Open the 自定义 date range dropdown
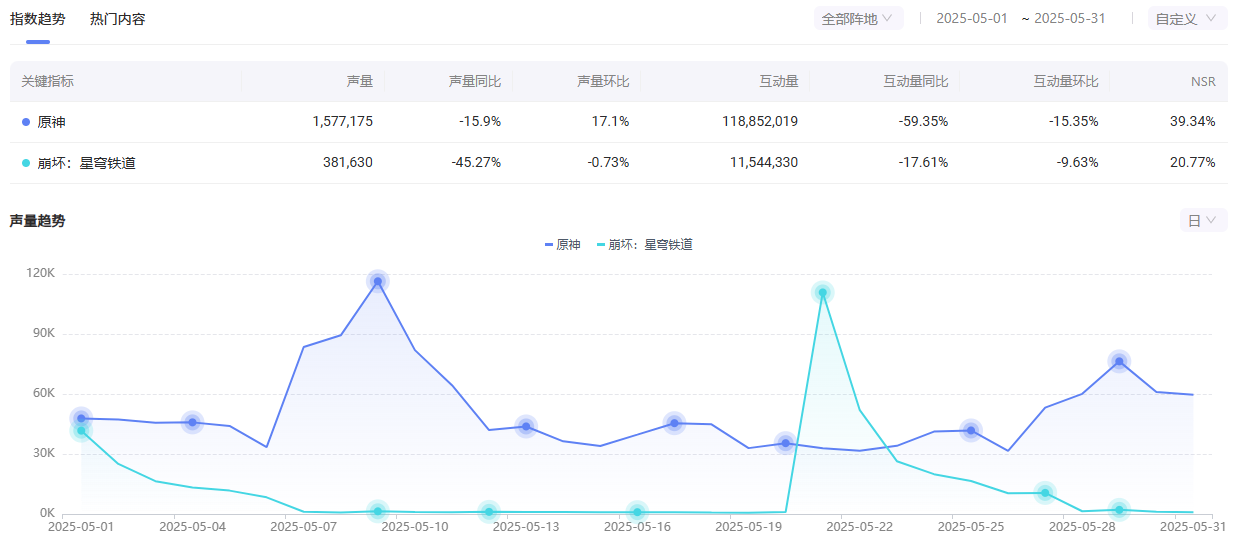The height and width of the screenshot is (548, 1240). [x=1187, y=18]
